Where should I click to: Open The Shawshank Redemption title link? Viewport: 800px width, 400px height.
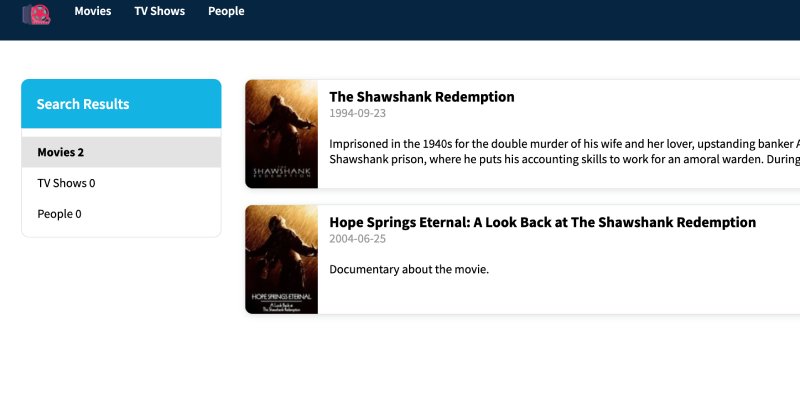422,96
